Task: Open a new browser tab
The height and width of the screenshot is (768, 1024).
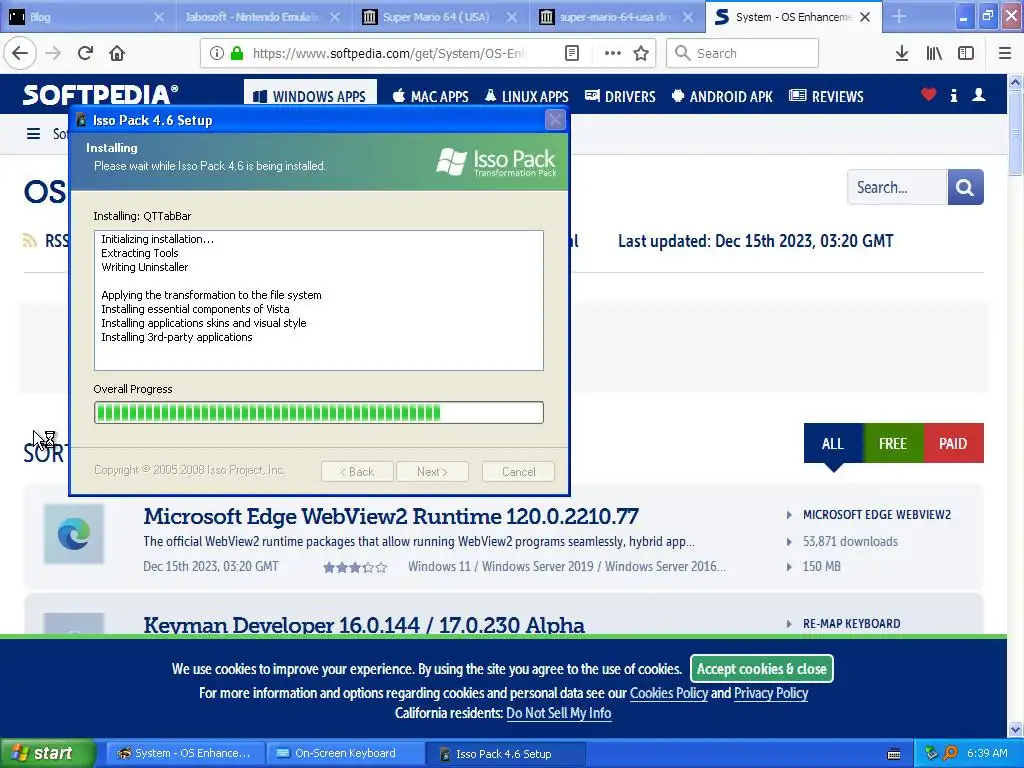Action: coord(899,17)
